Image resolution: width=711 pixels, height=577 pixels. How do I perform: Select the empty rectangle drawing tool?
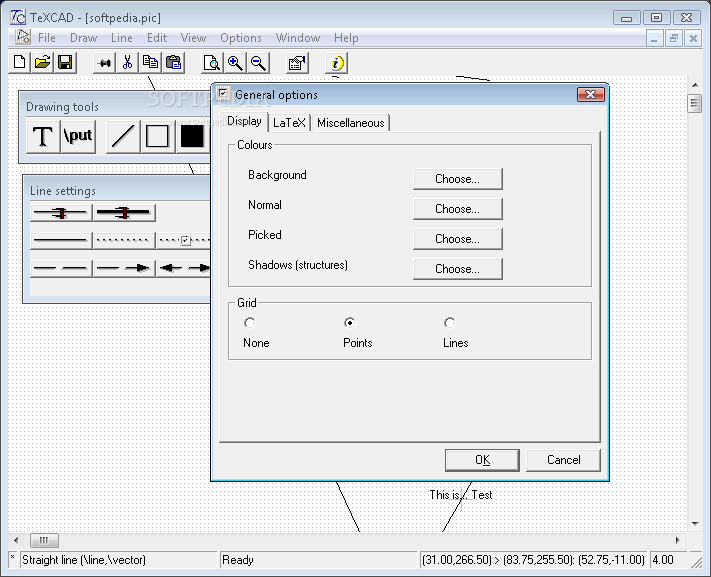157,136
